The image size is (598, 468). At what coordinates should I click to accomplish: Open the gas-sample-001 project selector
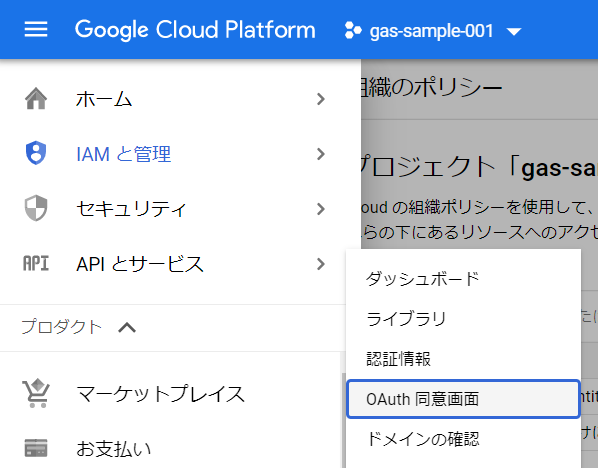click(432, 31)
